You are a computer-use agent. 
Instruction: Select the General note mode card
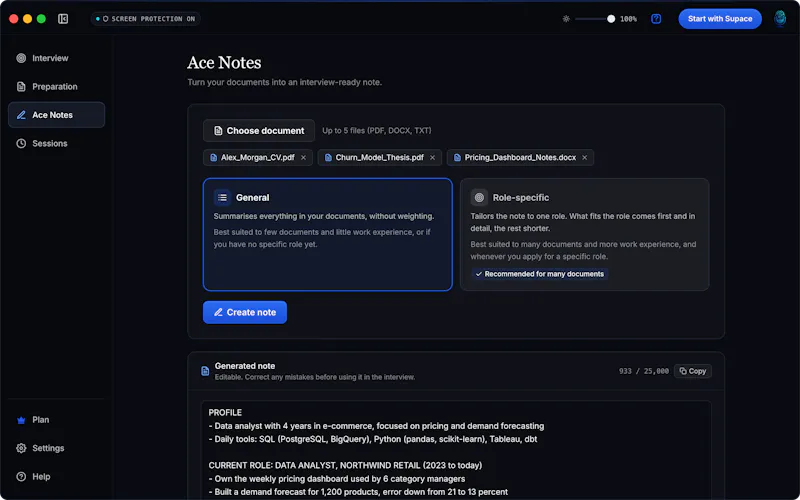click(x=328, y=234)
